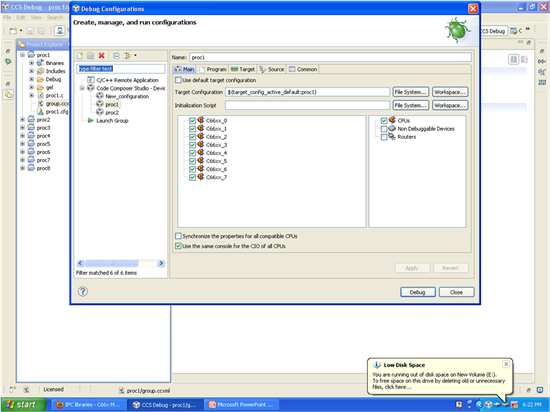Click the collapse all configurations icon
The width and height of the screenshot is (550, 412).
click(116, 55)
